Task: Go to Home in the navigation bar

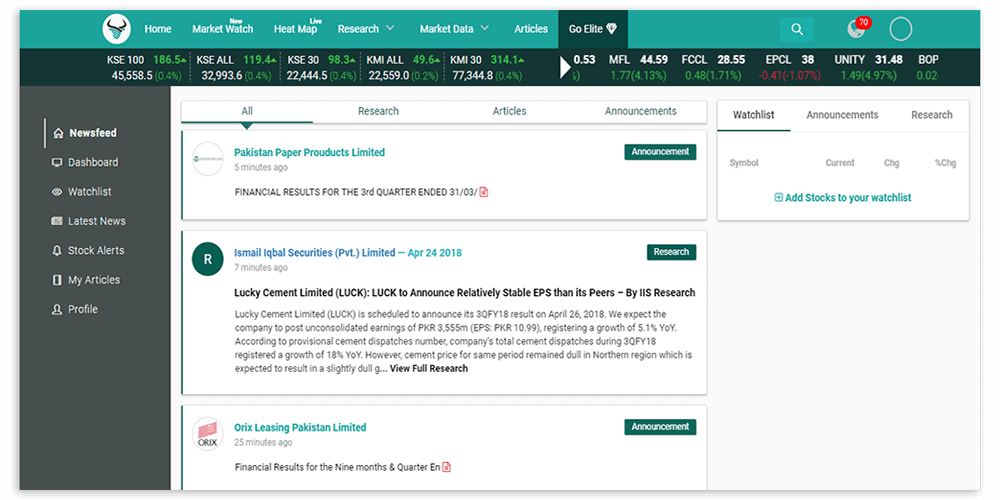Action: tap(158, 29)
